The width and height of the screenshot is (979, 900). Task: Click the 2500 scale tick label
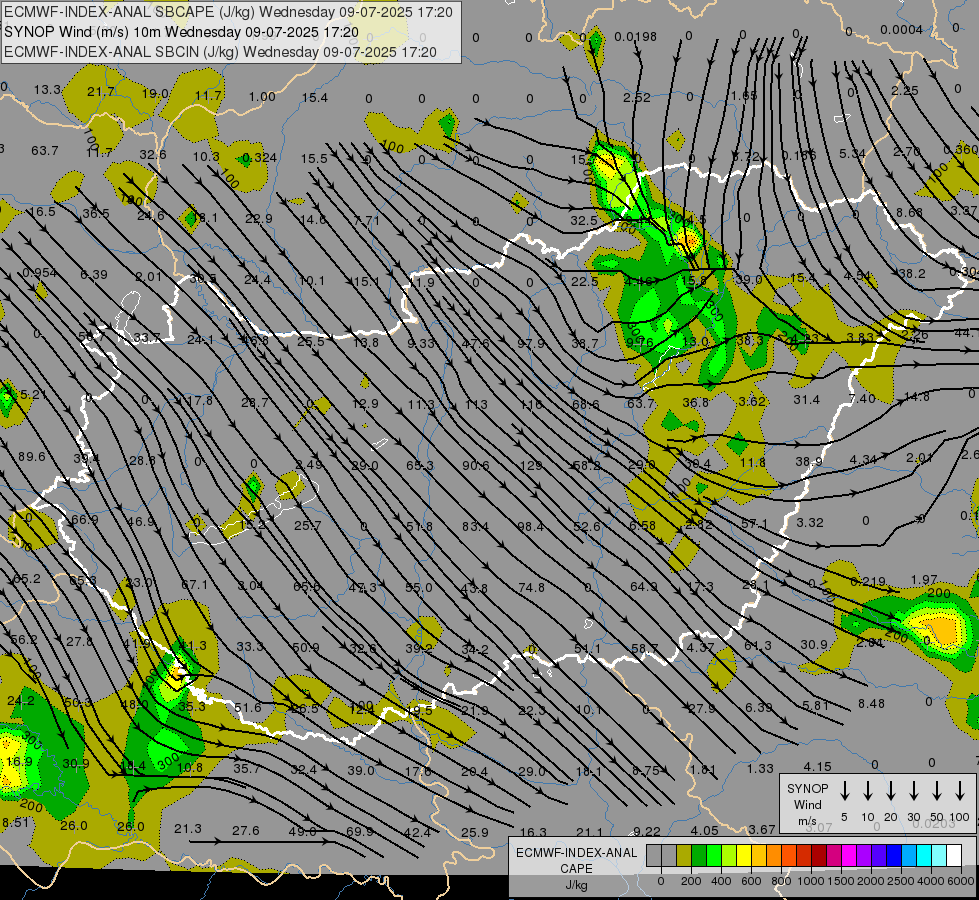pyautogui.click(x=901, y=881)
